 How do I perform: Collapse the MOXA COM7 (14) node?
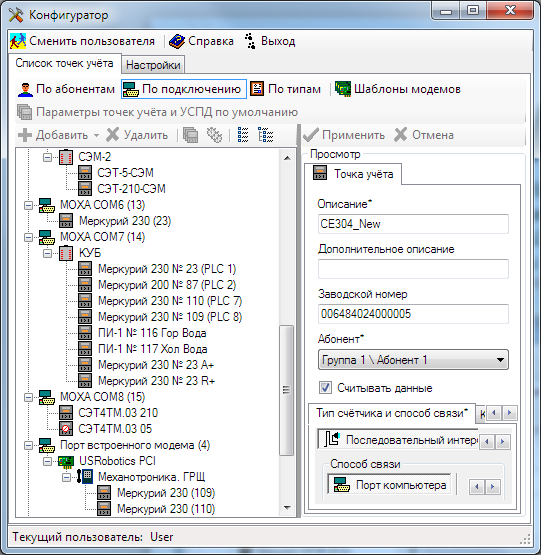click(28, 237)
